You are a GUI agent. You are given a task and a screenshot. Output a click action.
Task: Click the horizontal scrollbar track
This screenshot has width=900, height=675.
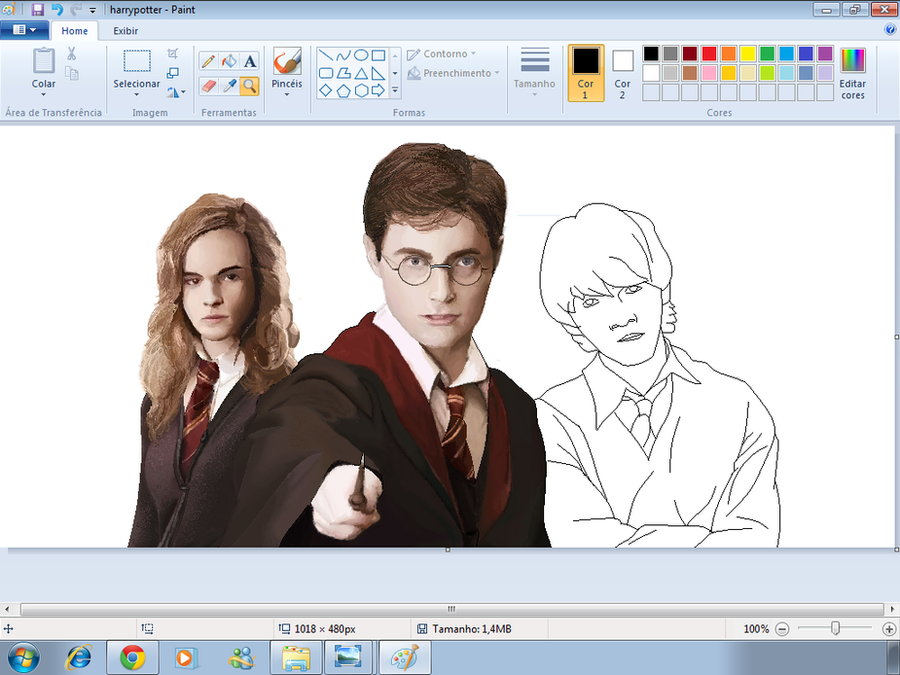(x=452, y=609)
